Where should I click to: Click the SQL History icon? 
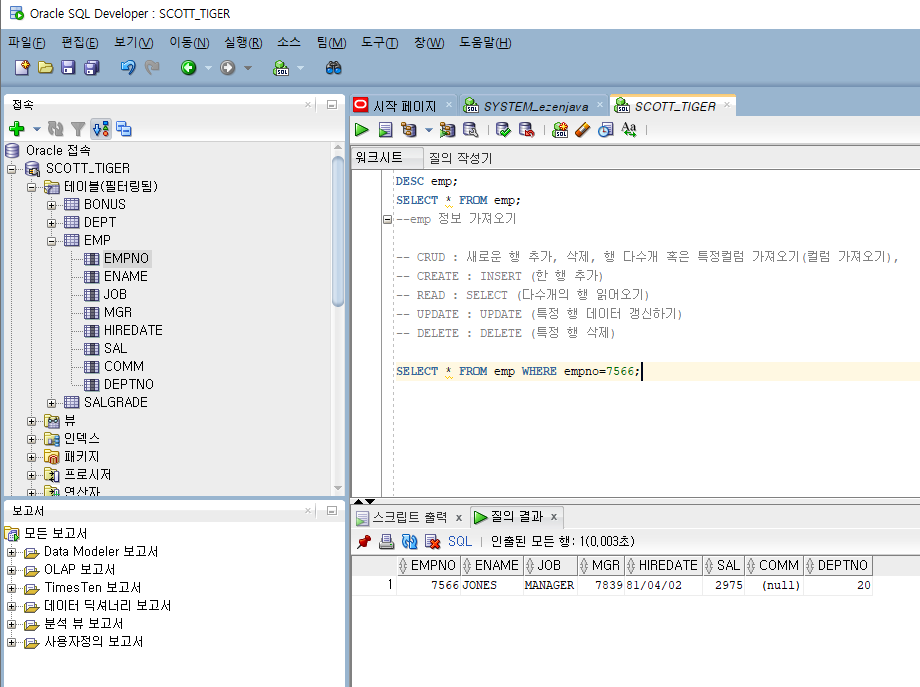click(606, 130)
